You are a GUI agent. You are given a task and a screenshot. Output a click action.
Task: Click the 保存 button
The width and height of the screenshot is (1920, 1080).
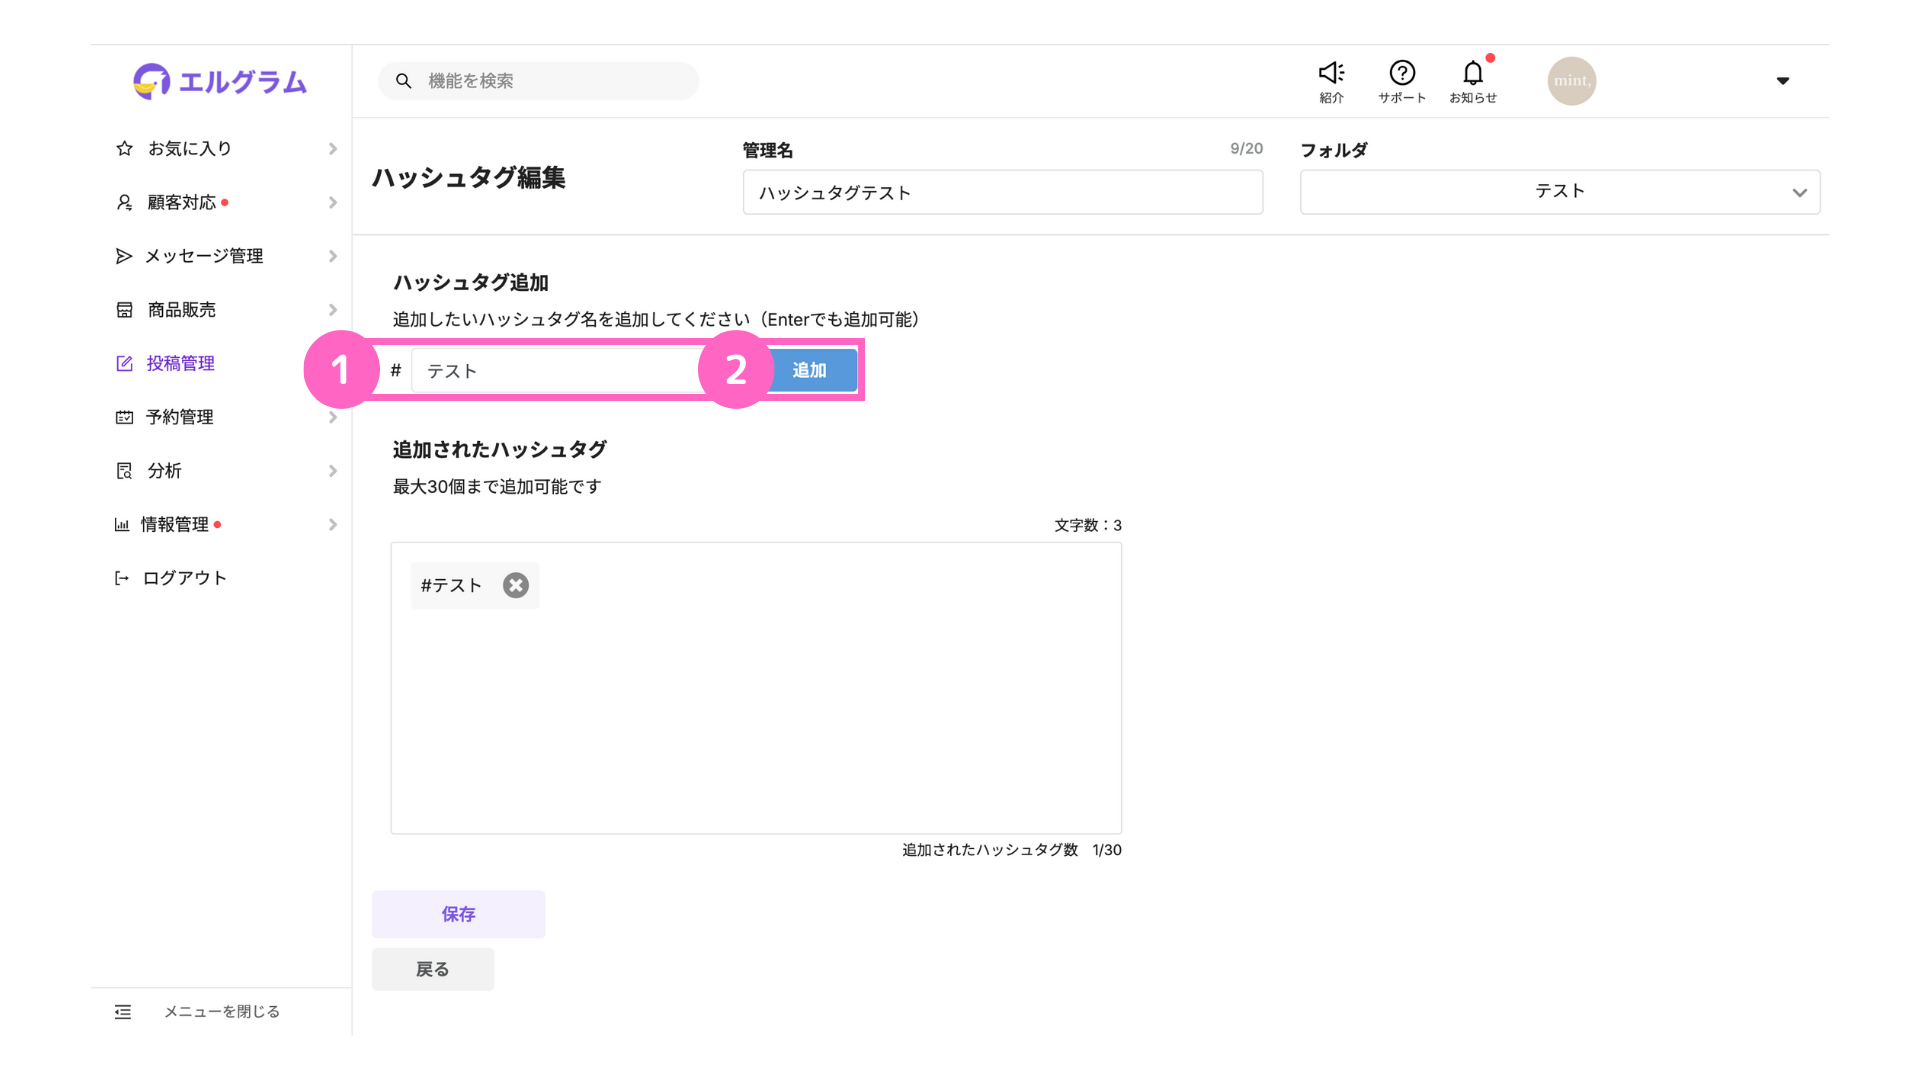[459, 914]
